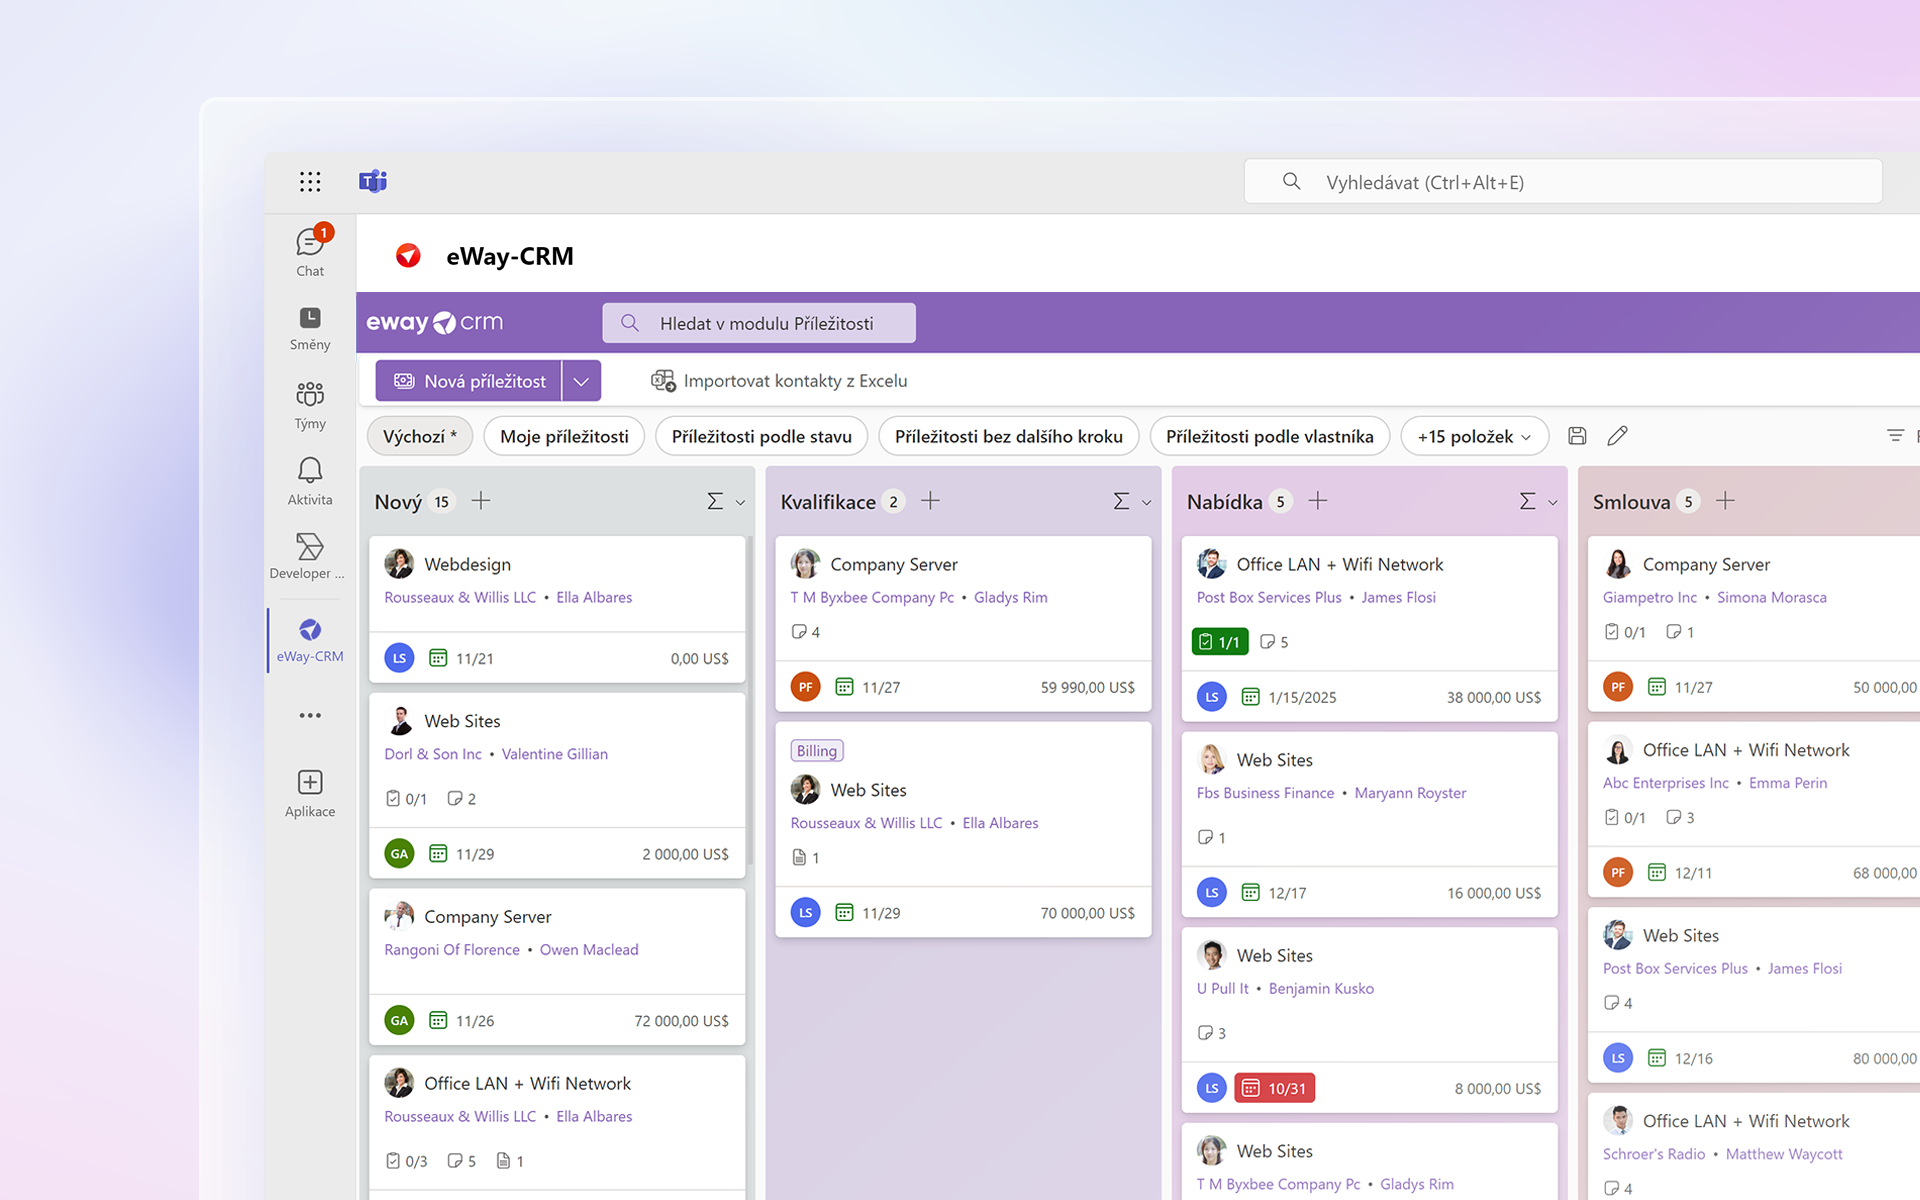Edit the view with the pencil icon
1920x1200 pixels.
pos(1617,435)
